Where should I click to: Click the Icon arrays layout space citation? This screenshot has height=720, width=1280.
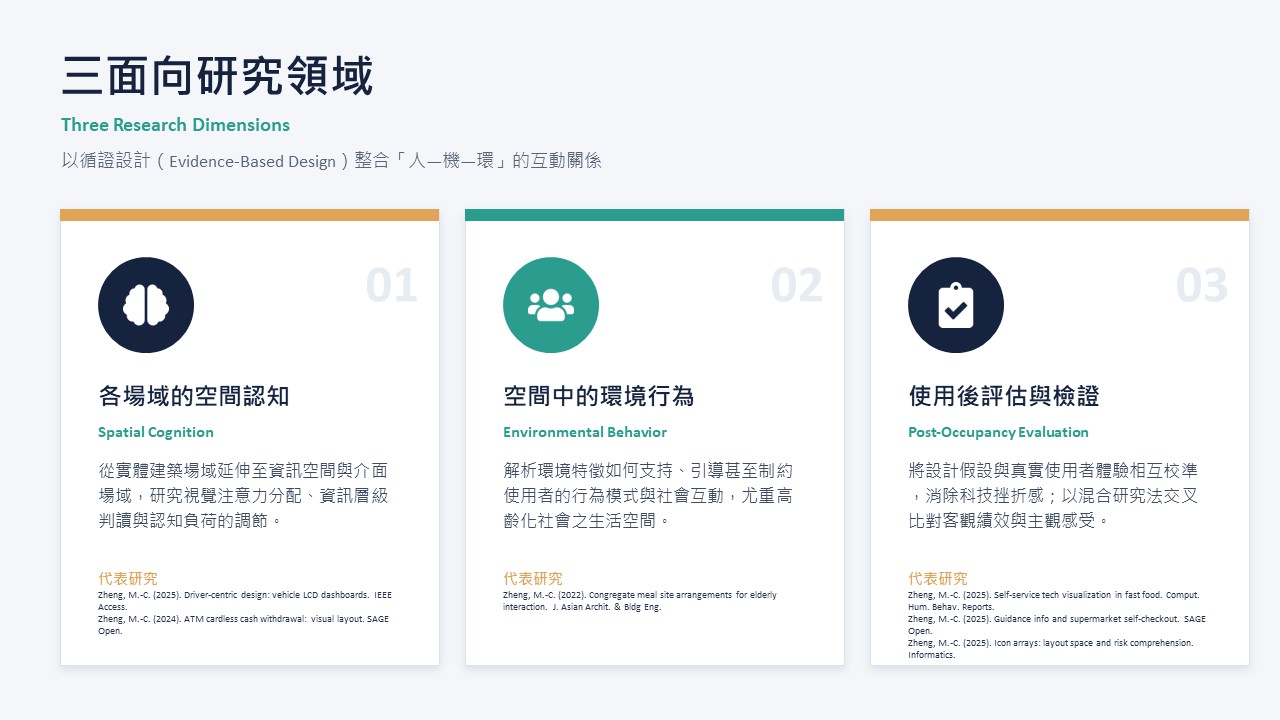point(1051,649)
